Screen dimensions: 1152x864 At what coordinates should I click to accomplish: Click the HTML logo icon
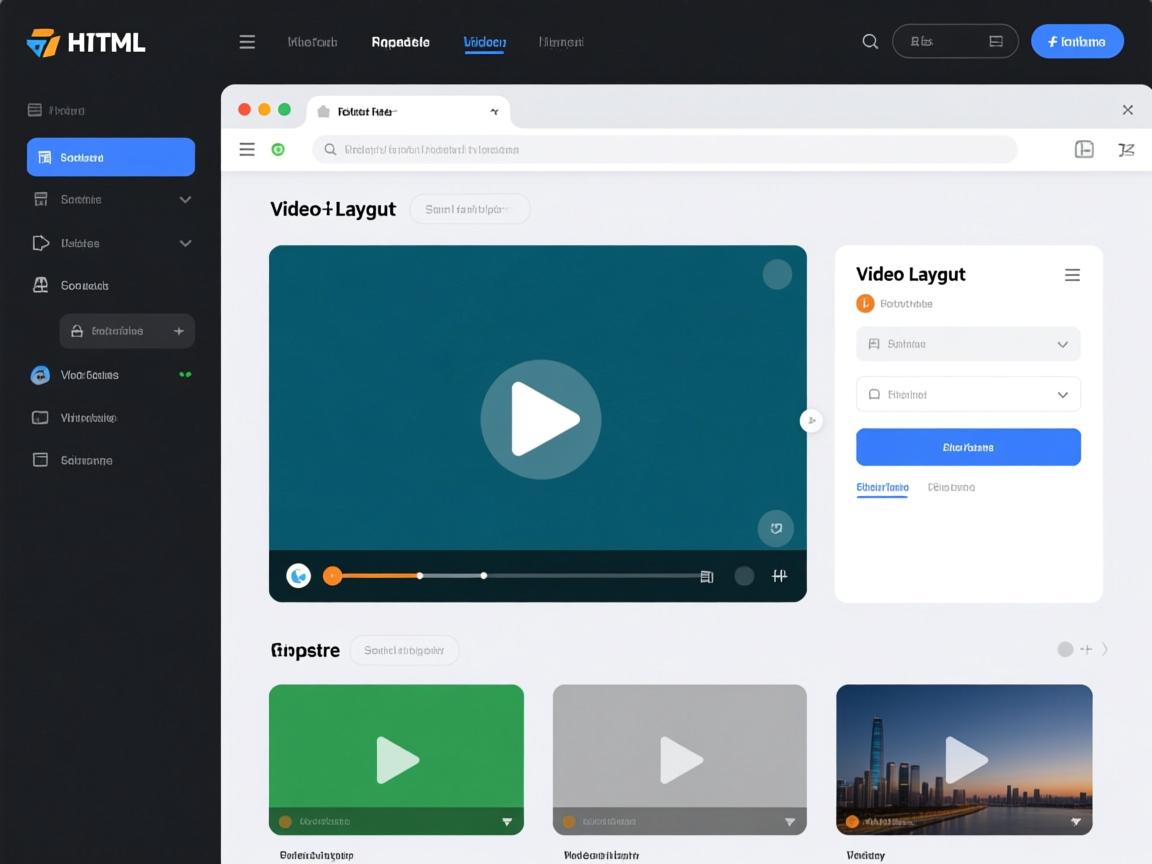coord(43,42)
